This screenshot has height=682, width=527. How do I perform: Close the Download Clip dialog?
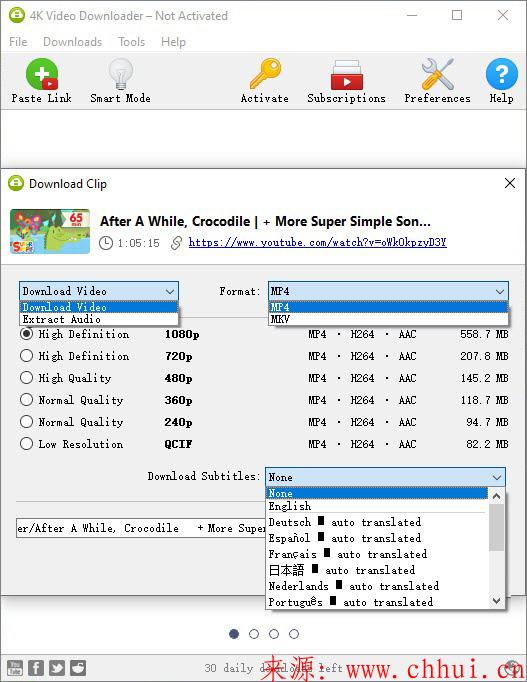coord(510,183)
